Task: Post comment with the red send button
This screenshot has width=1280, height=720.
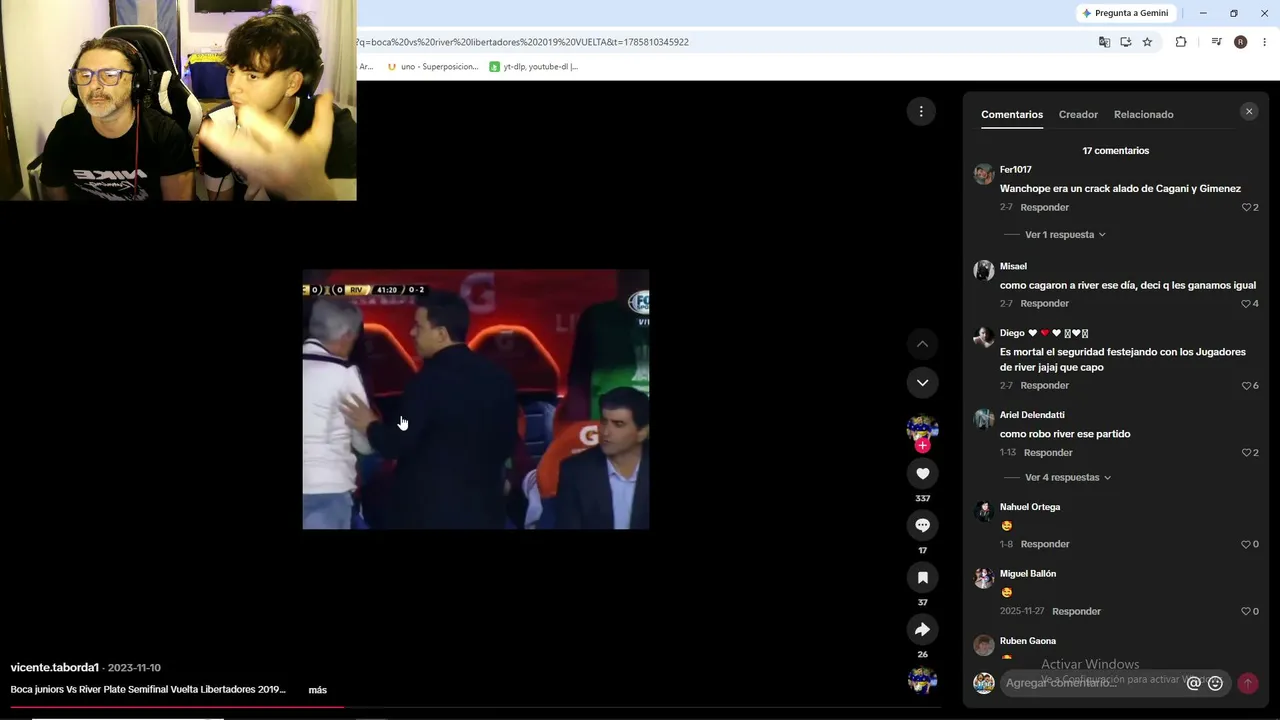Action: click(x=1247, y=683)
